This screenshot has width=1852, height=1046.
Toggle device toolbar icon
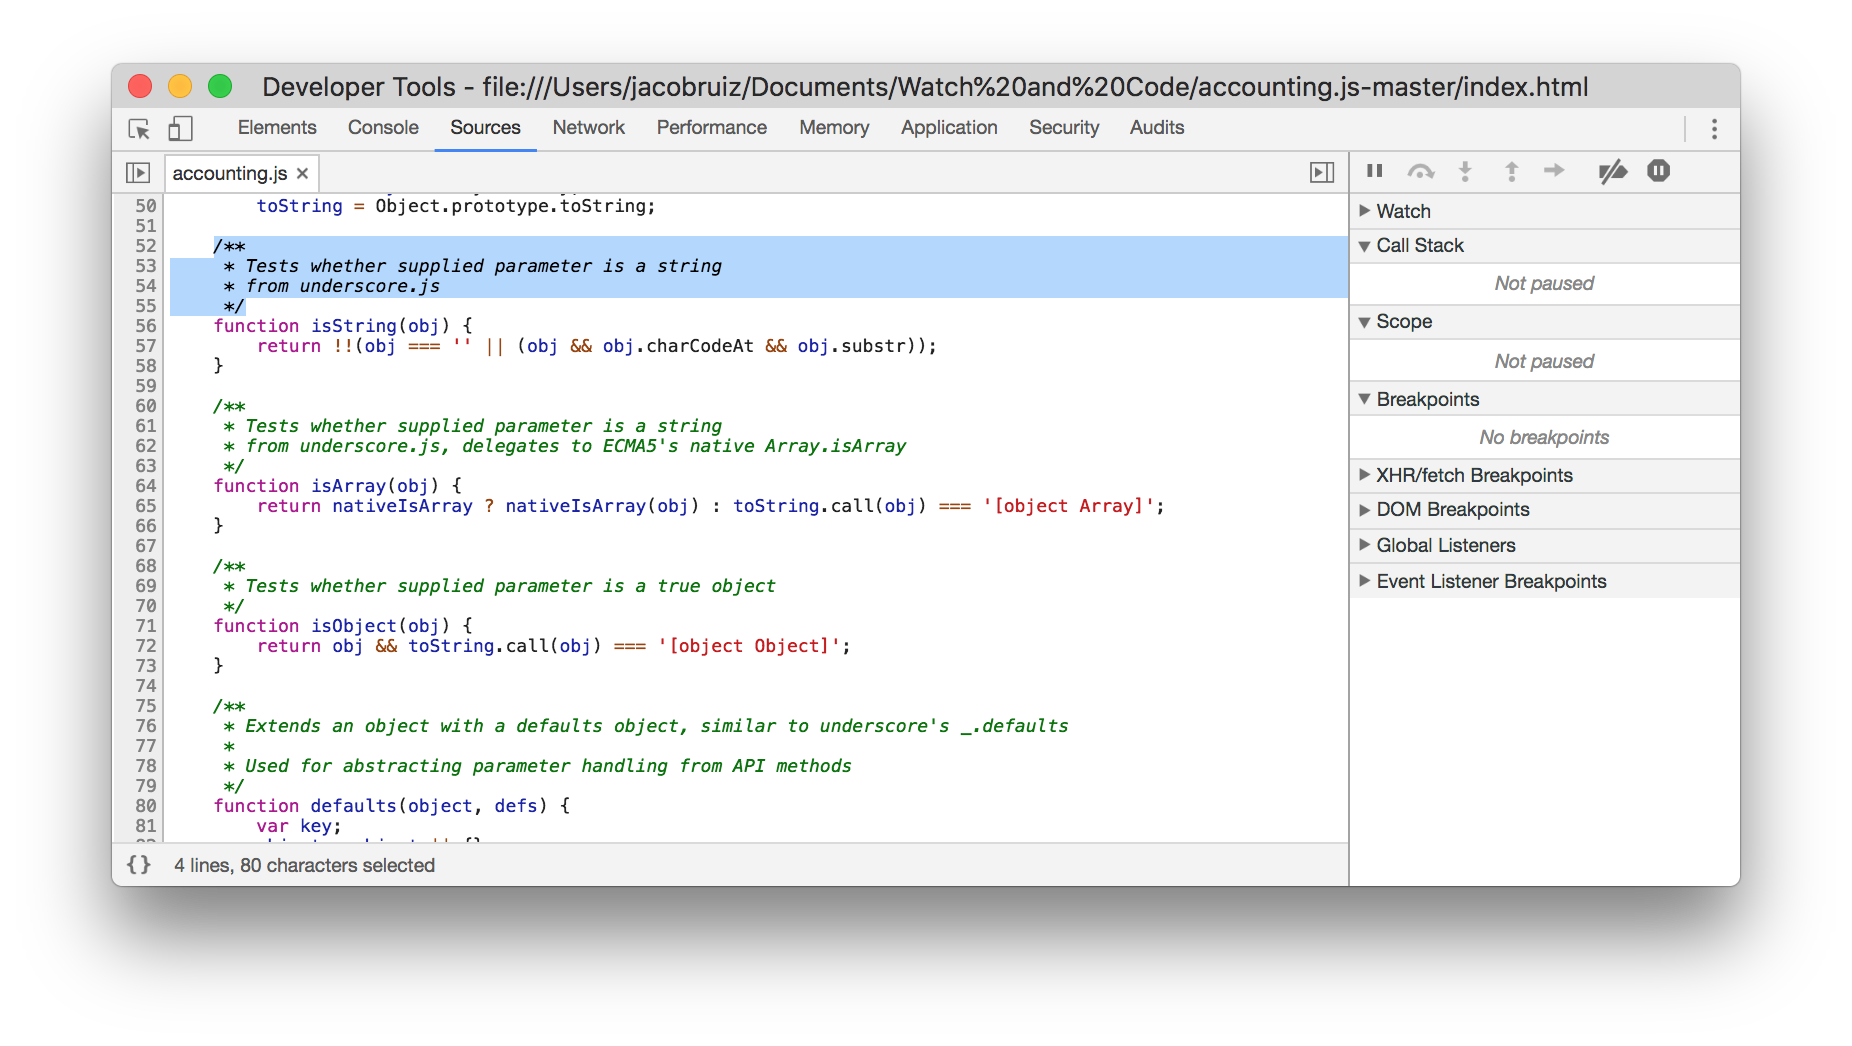coord(180,128)
